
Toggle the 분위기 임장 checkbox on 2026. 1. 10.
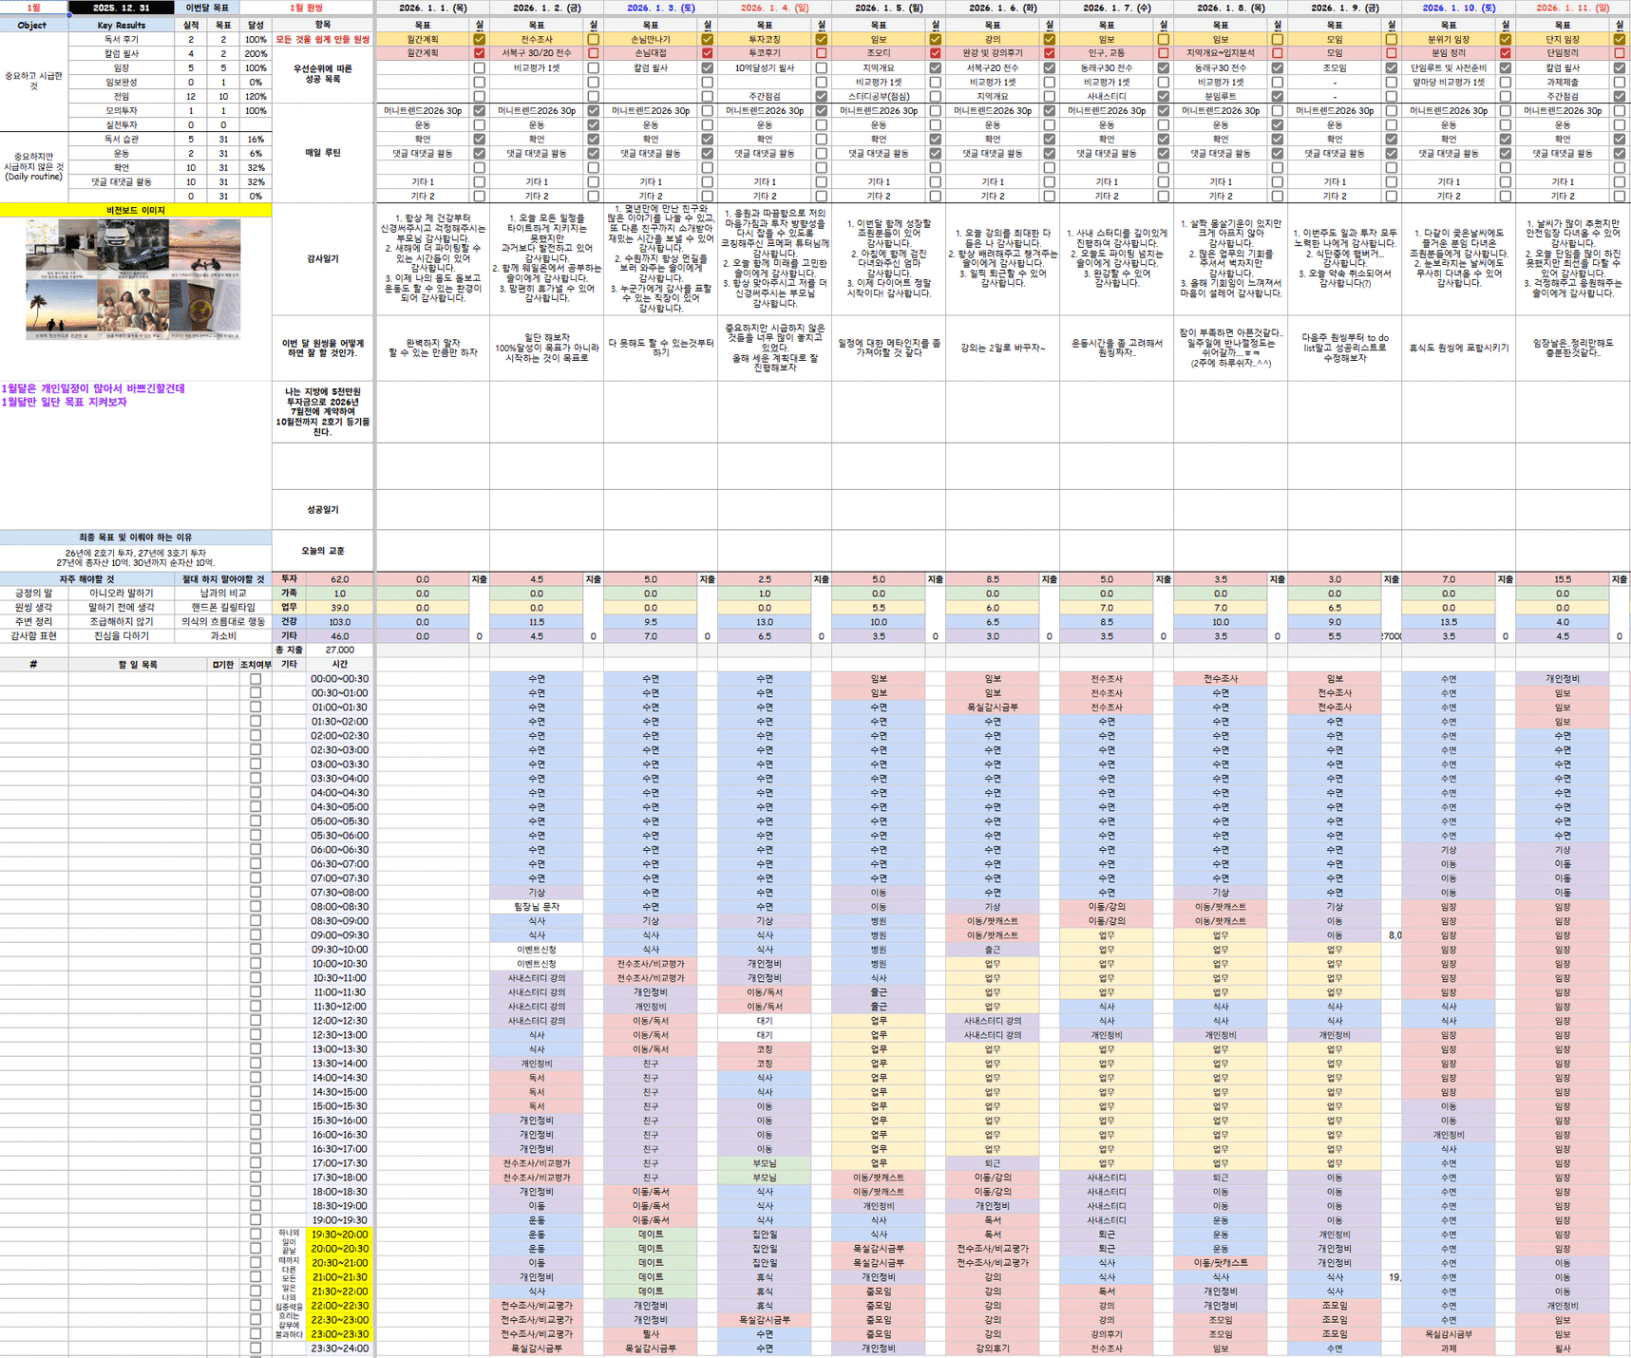pyautogui.click(x=1505, y=40)
